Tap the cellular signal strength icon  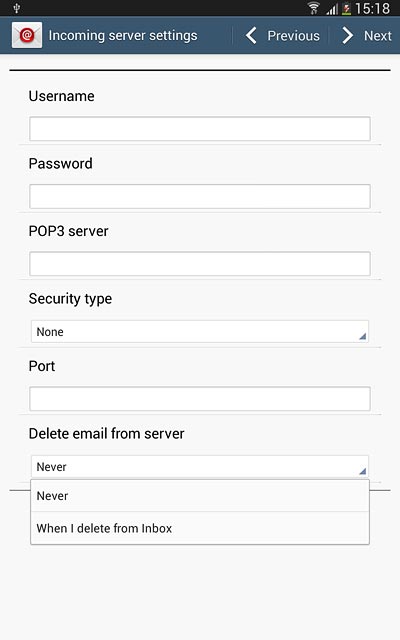click(x=332, y=9)
